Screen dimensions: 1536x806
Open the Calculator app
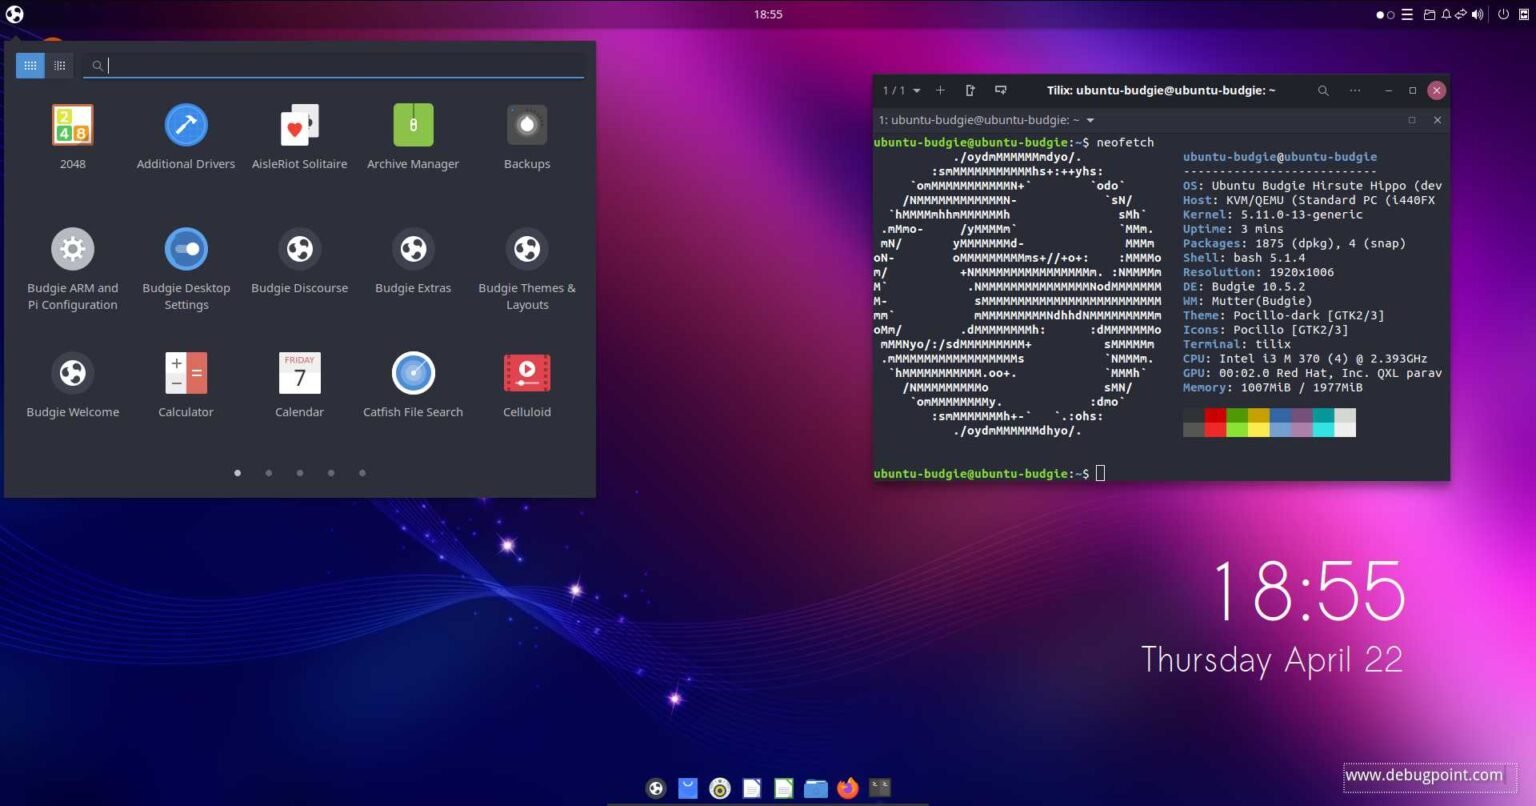click(185, 372)
